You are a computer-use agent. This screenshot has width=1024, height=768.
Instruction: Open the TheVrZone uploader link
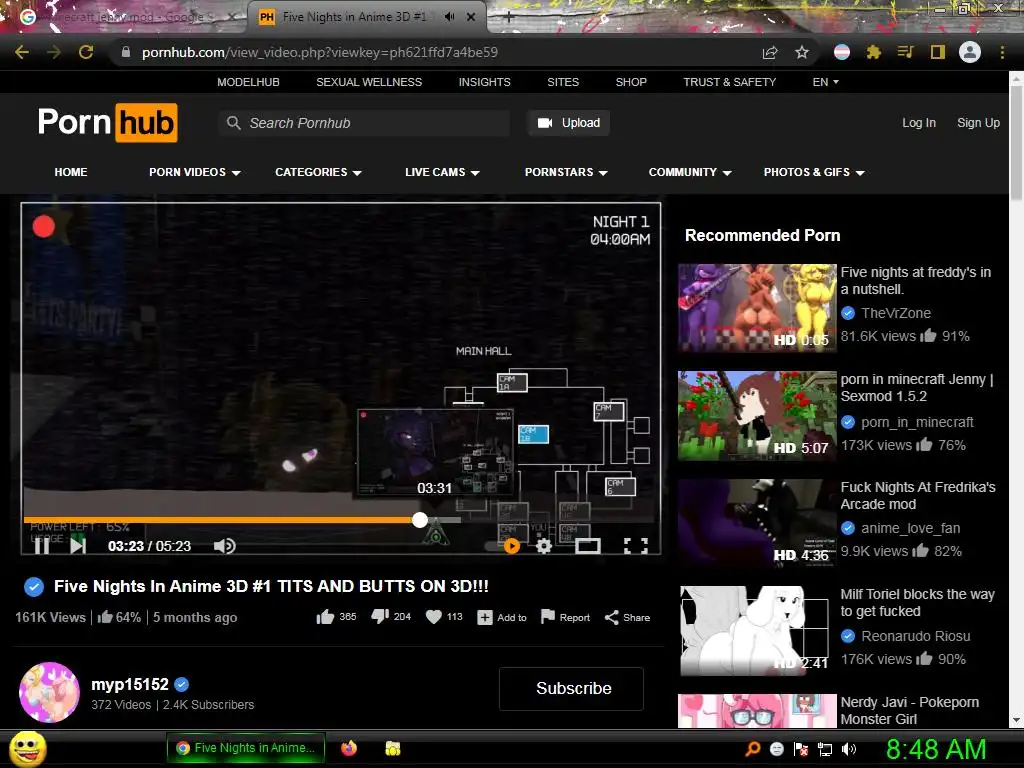pyautogui.click(x=896, y=313)
